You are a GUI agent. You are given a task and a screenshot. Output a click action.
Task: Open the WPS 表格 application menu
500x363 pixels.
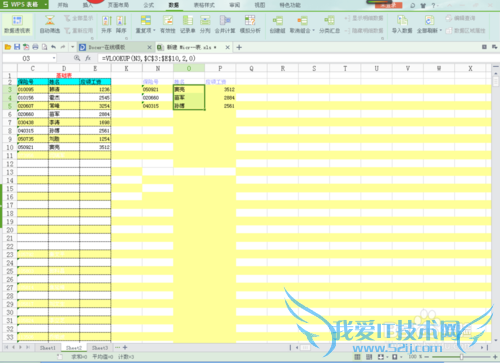click(x=24, y=5)
